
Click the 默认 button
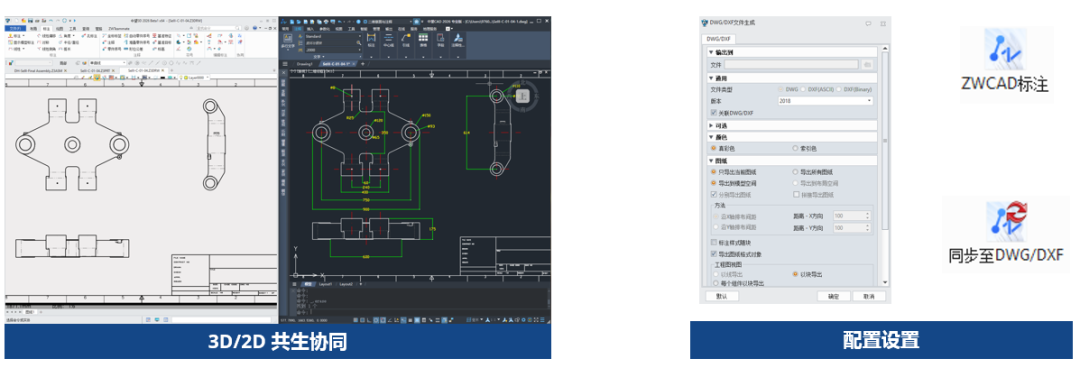coord(722,296)
